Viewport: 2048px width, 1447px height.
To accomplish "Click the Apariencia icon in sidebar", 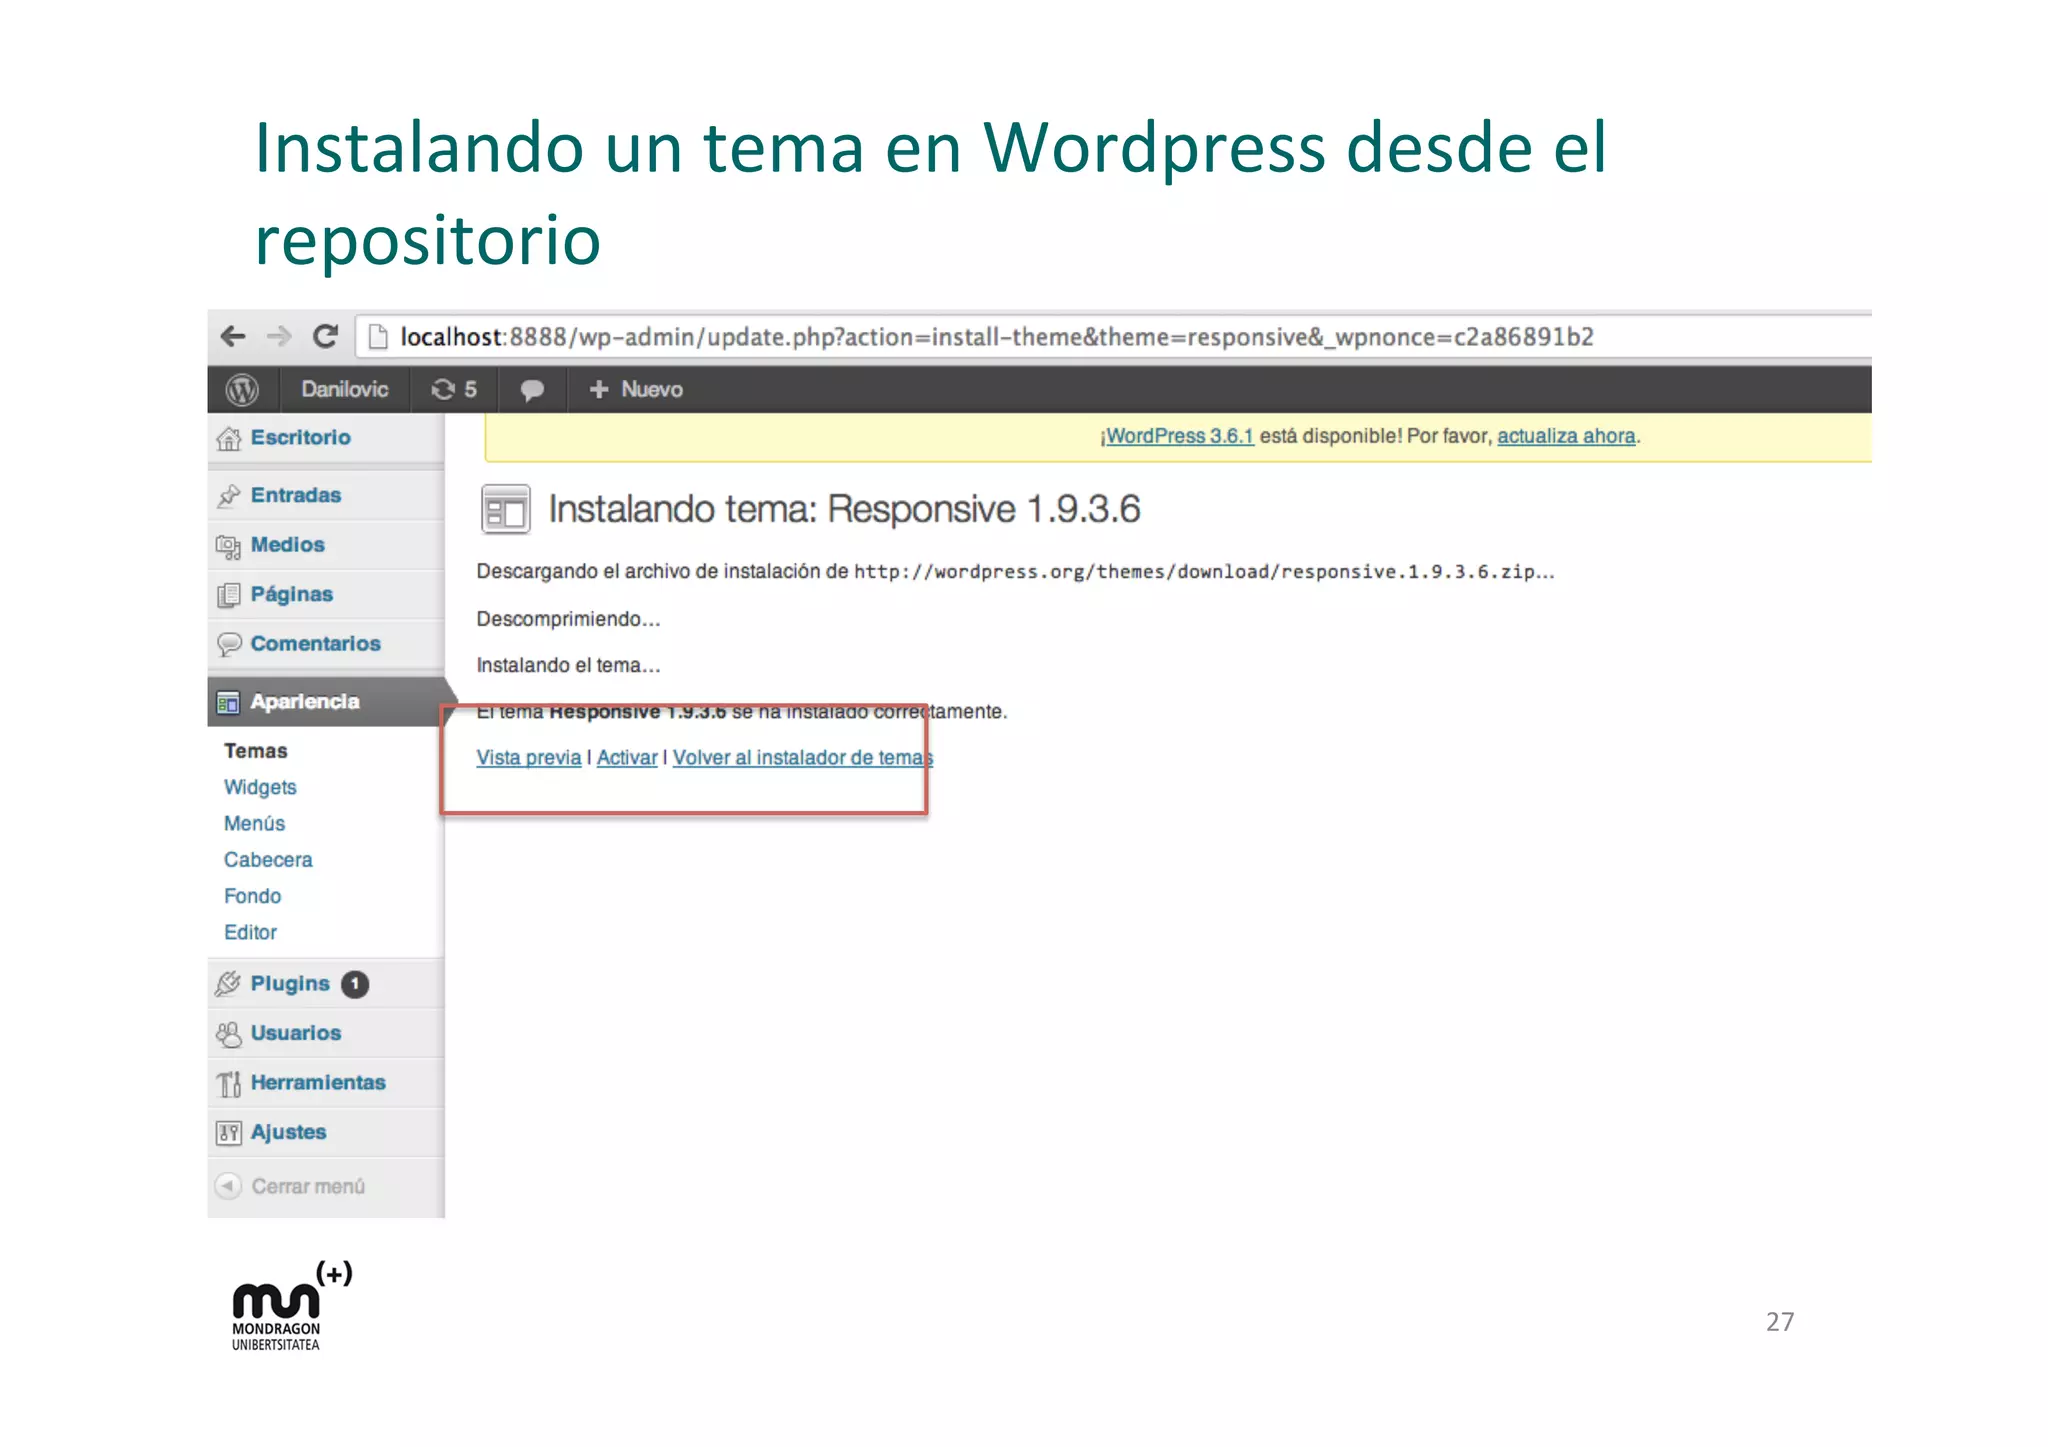I will 229,702.
